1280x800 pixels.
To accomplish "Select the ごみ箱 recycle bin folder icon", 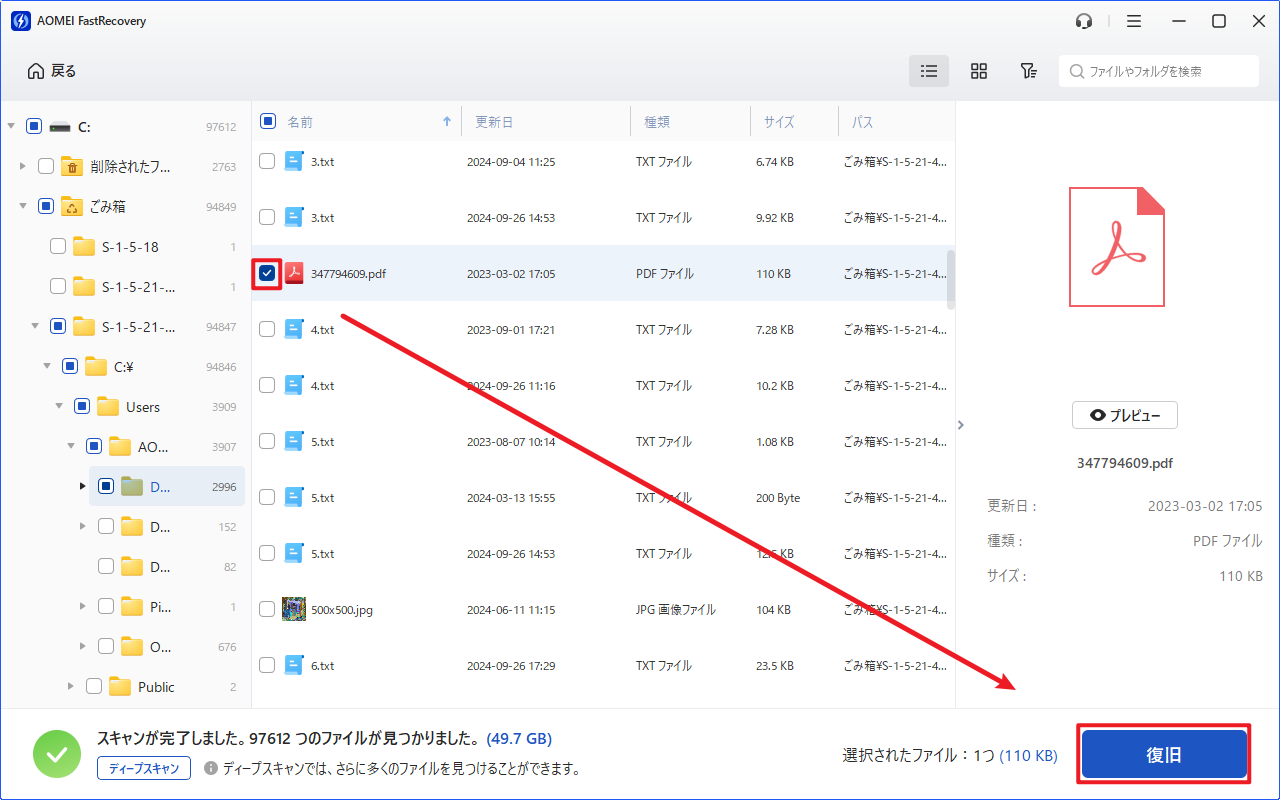I will (71, 206).
